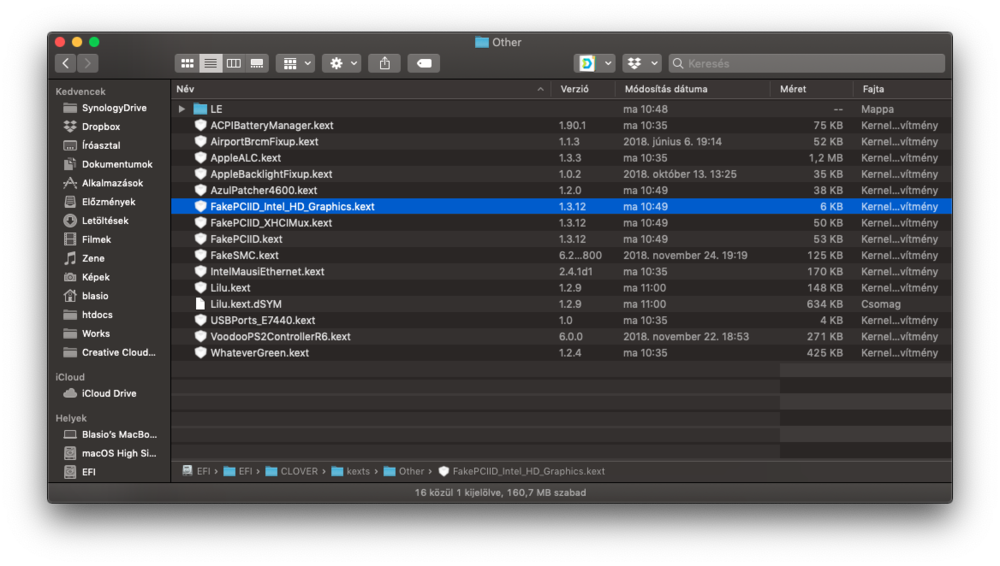Select the WhateverGreen.kext file
Image resolution: width=1000 pixels, height=566 pixels.
259,353
